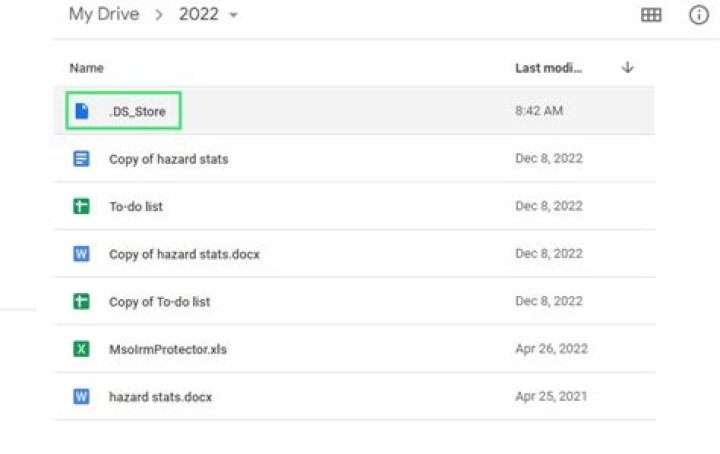Select the To-do list spreadsheet name
Screen dimensions: 720x454
136,206
